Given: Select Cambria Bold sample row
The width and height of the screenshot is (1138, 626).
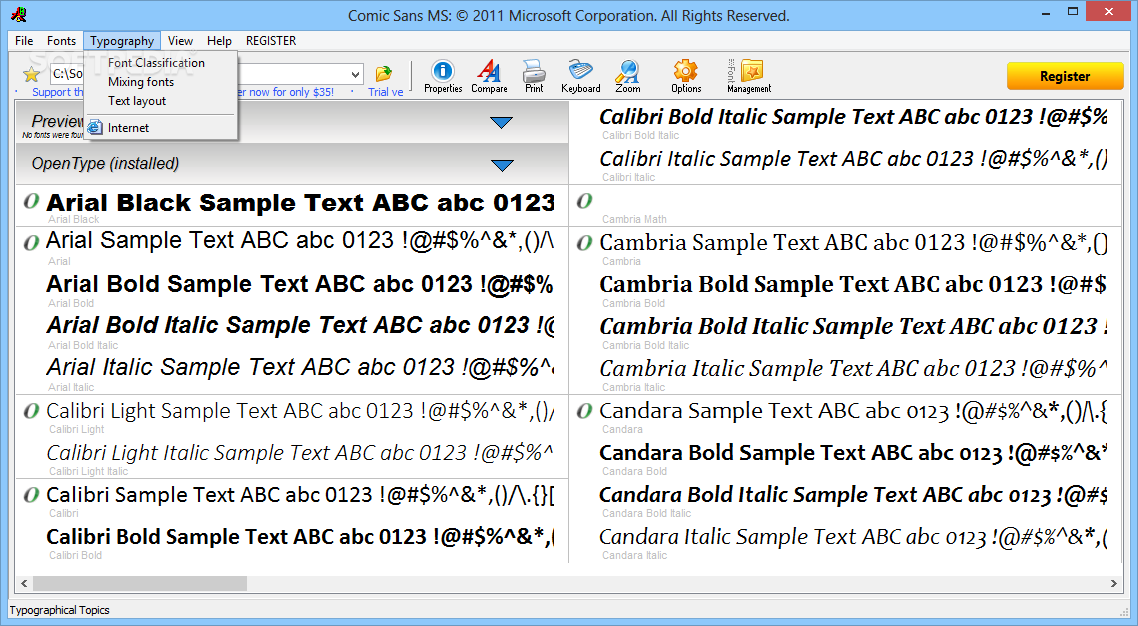Looking at the screenshot, I should pos(853,284).
